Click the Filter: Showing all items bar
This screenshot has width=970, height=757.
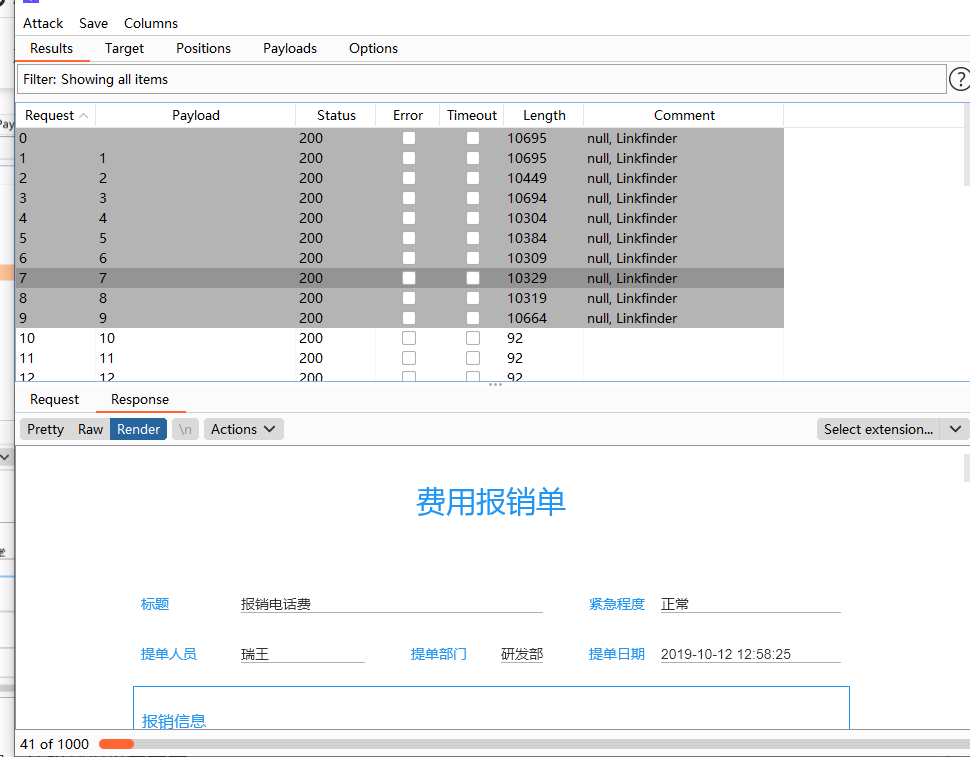click(480, 79)
